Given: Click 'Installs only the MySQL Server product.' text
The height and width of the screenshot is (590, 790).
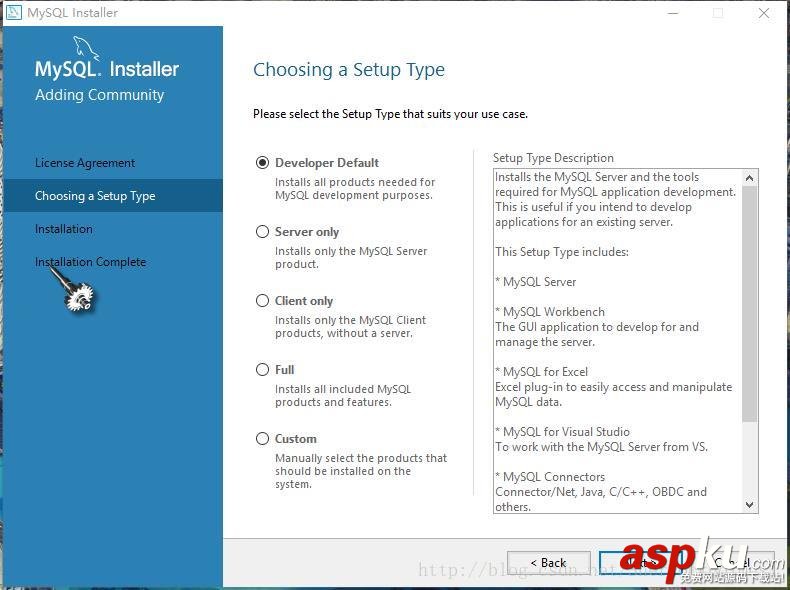Looking at the screenshot, I should coord(351,257).
